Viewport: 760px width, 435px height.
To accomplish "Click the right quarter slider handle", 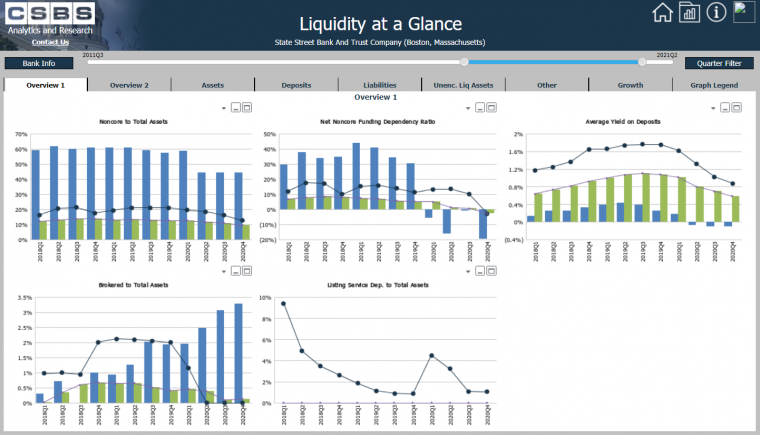I will coord(642,62).
